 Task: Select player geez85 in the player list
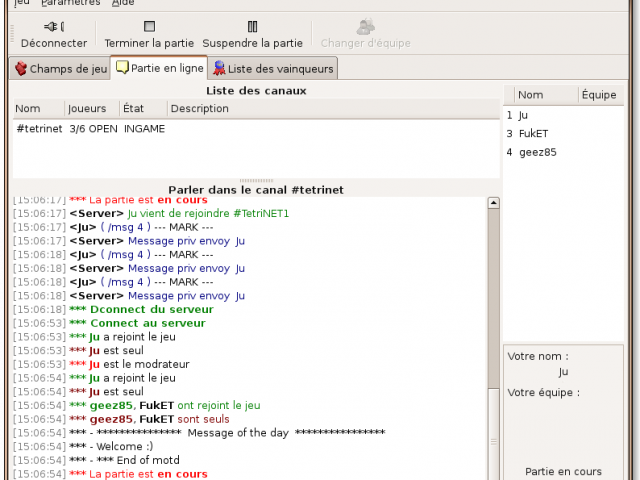[x=563, y=153]
